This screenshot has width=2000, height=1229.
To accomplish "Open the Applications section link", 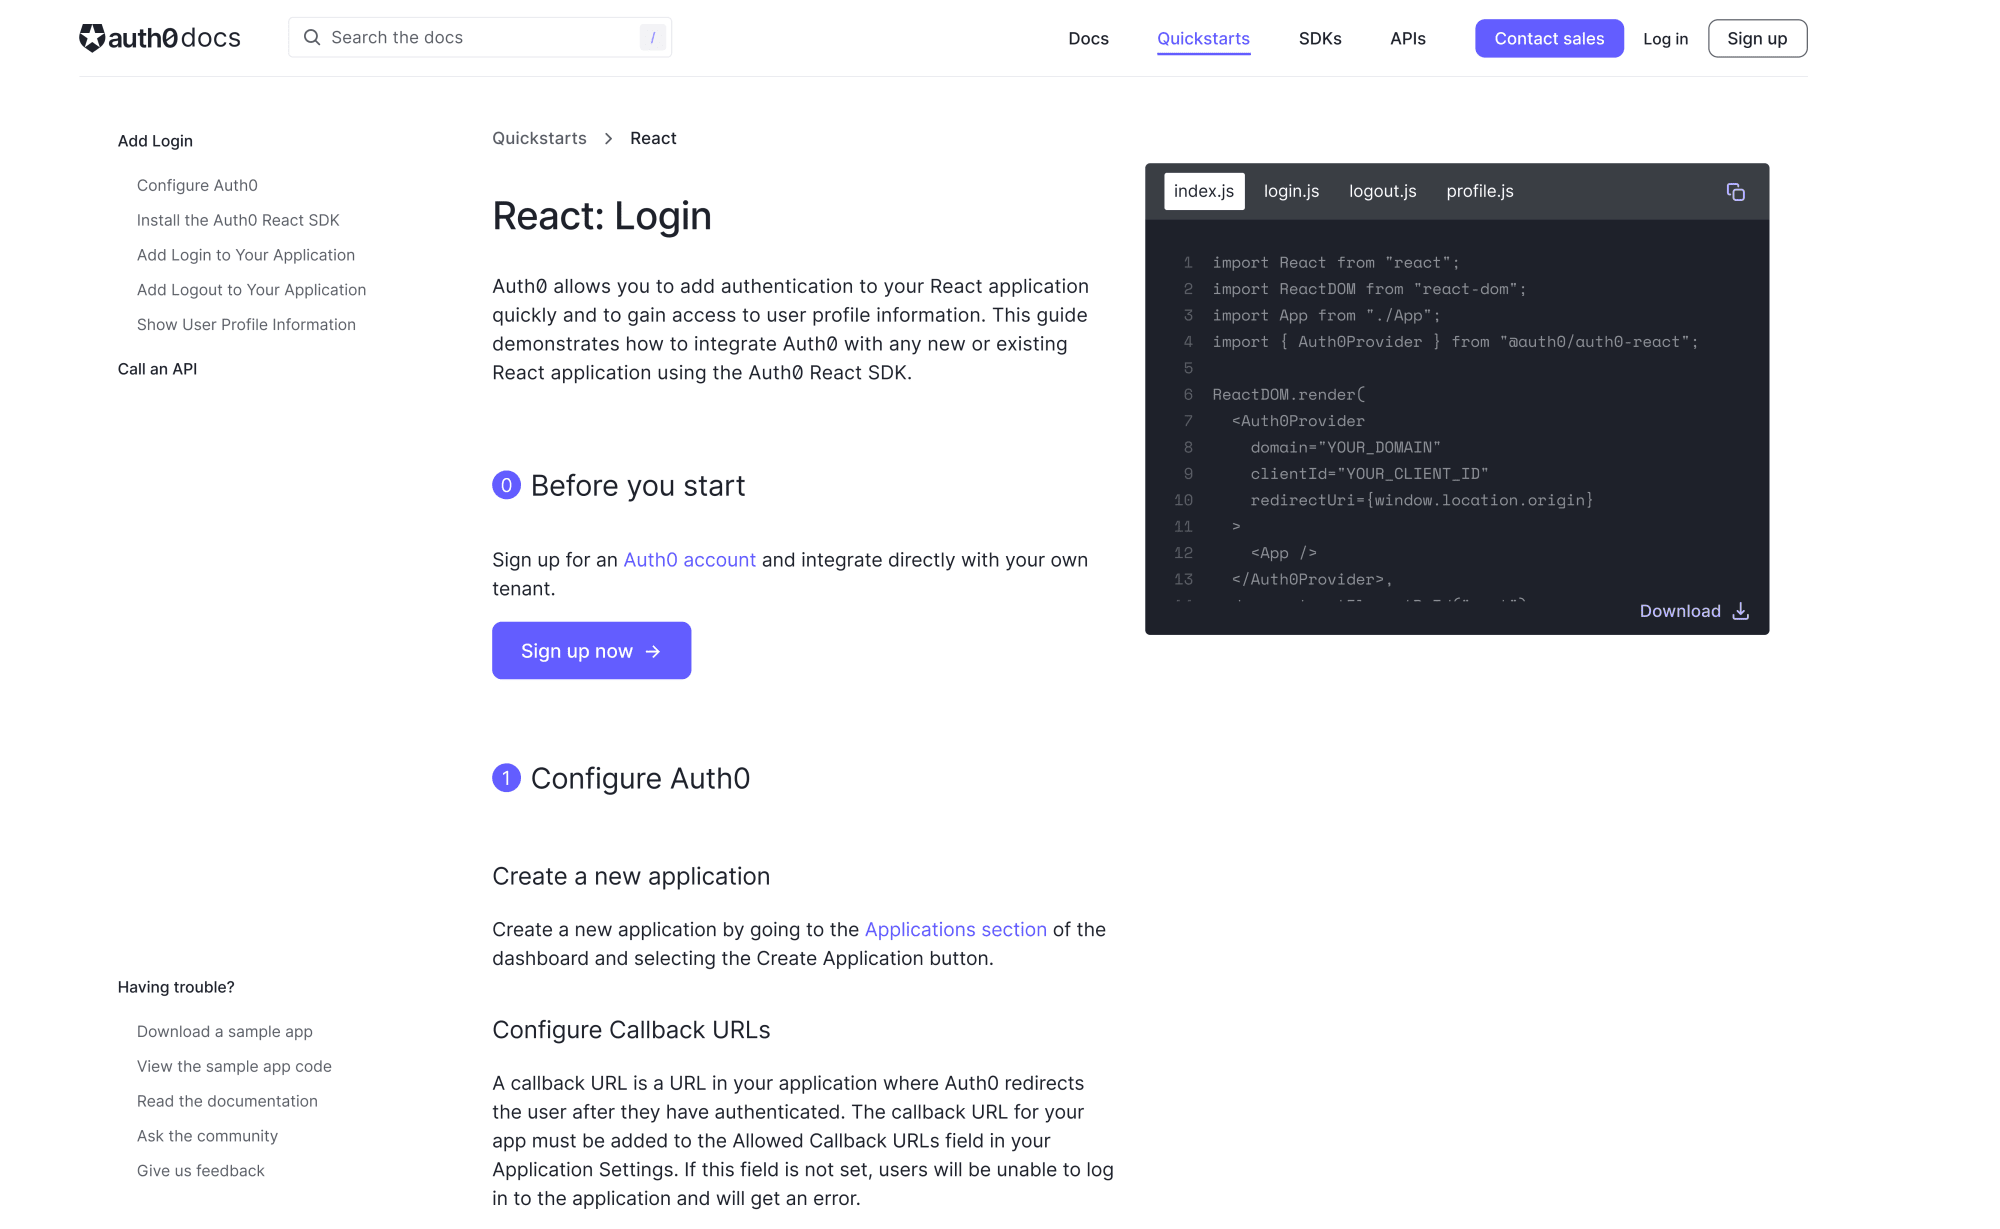I will tap(955, 930).
